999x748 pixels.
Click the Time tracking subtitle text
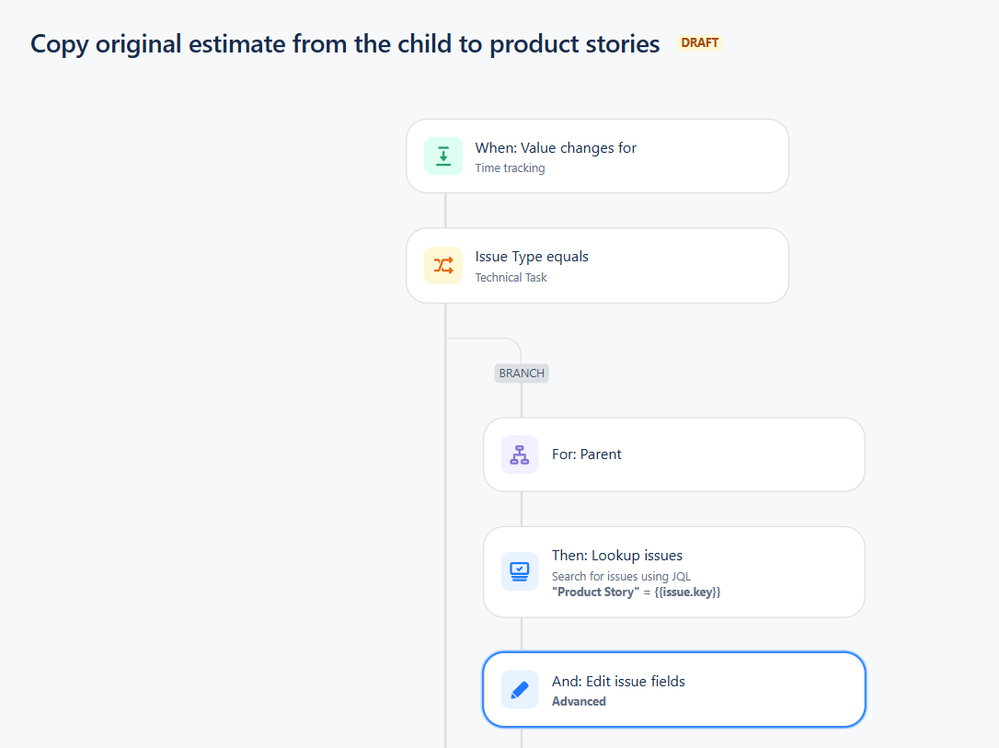pyautogui.click(x=510, y=168)
